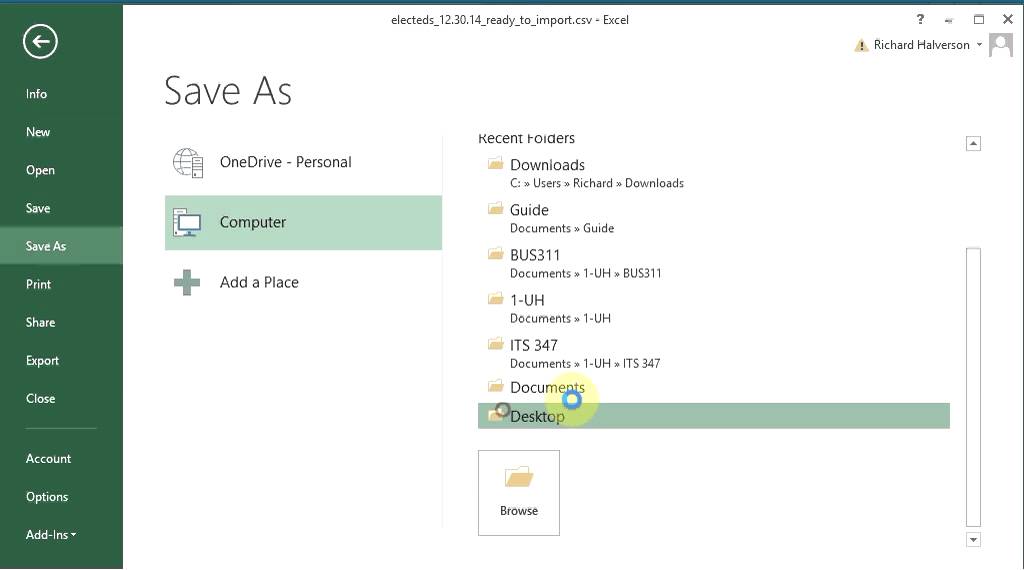1024x570 pixels.
Task: Minimize the Excel window
Action: click(x=949, y=20)
